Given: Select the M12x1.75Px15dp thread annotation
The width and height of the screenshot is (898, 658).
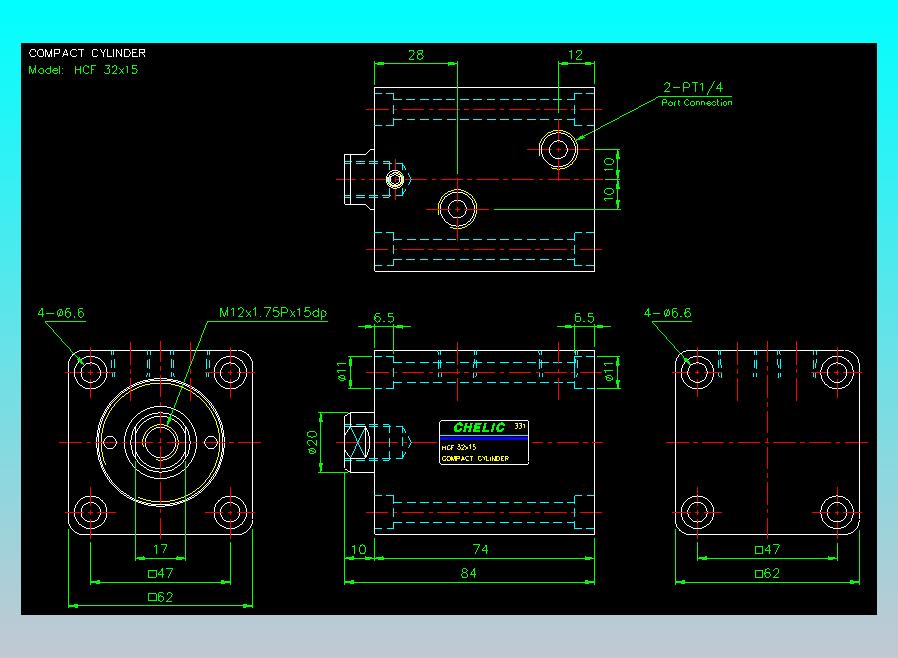Looking at the screenshot, I should 273,313.
